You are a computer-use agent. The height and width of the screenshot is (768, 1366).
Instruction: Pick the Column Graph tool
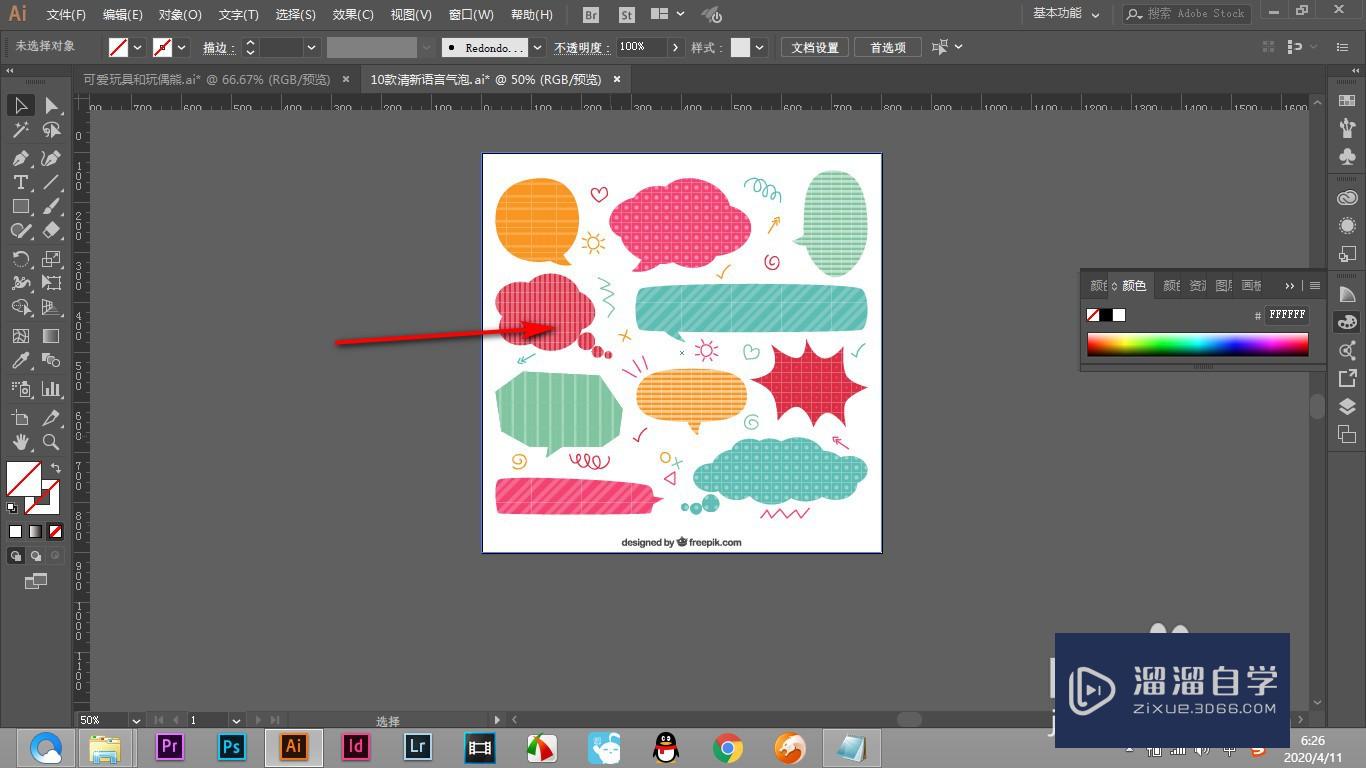(51, 388)
